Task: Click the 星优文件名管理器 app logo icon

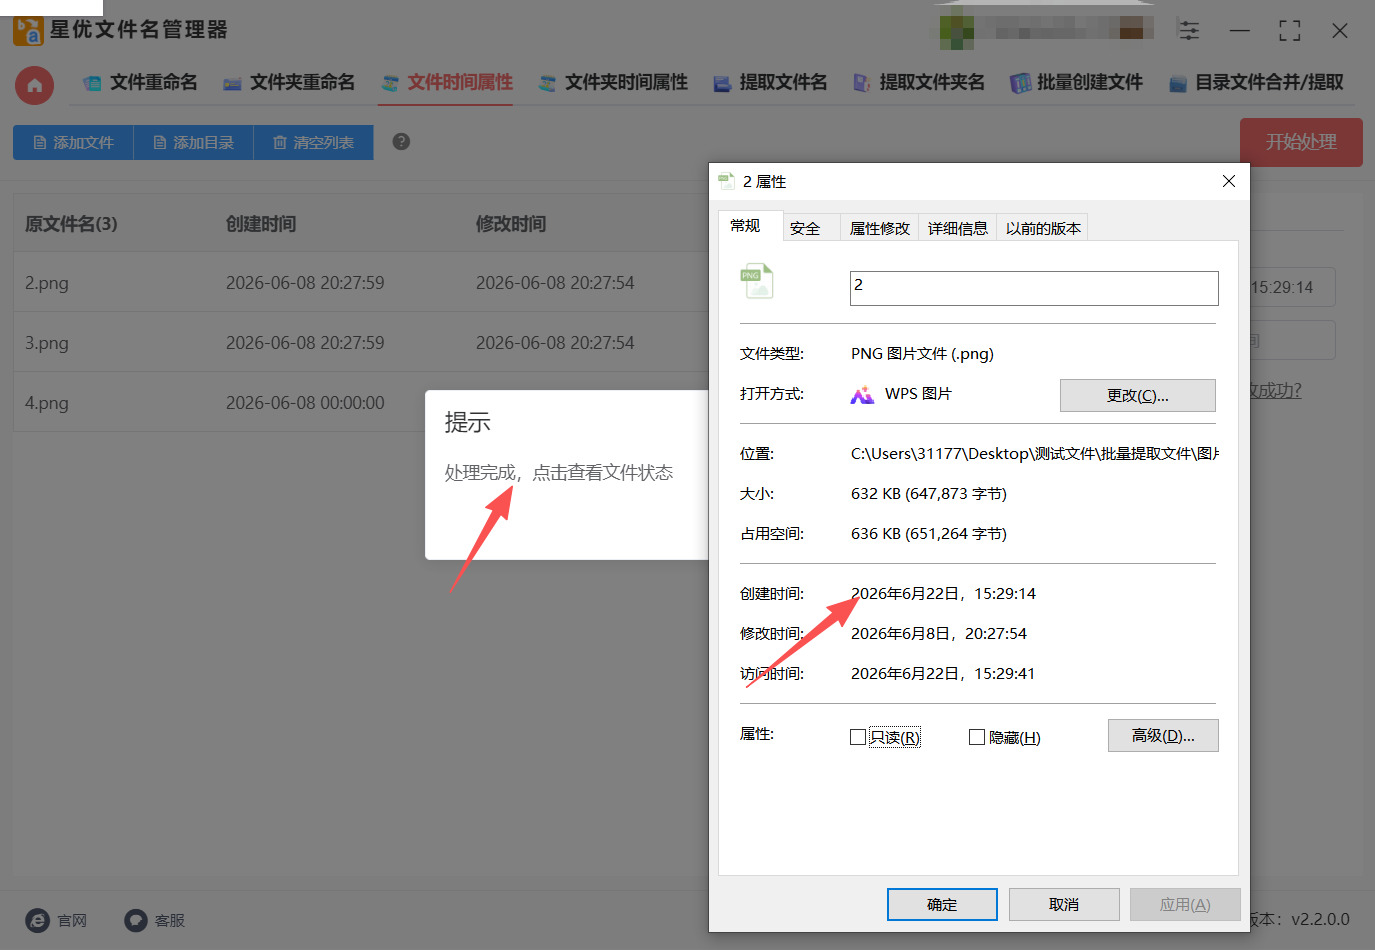Action: [28, 31]
